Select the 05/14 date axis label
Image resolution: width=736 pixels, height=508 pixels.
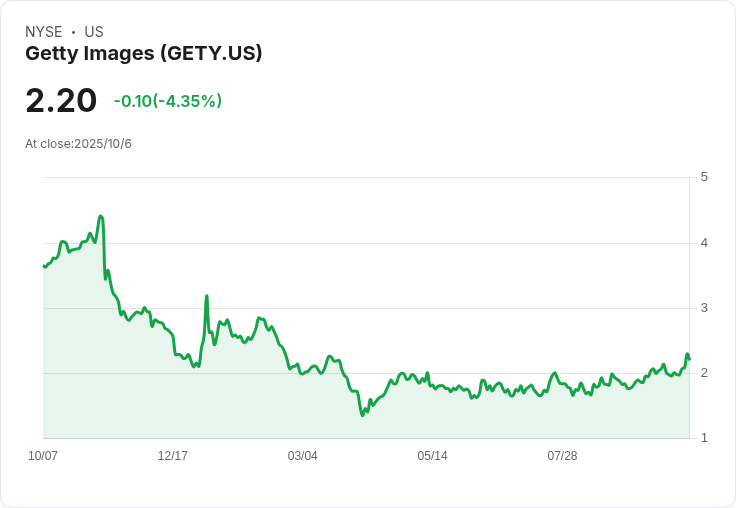pos(433,456)
